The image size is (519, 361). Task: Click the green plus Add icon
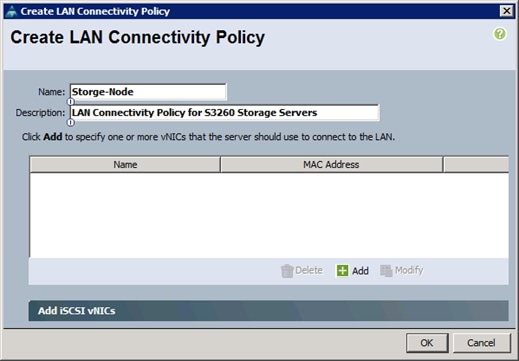(342, 270)
